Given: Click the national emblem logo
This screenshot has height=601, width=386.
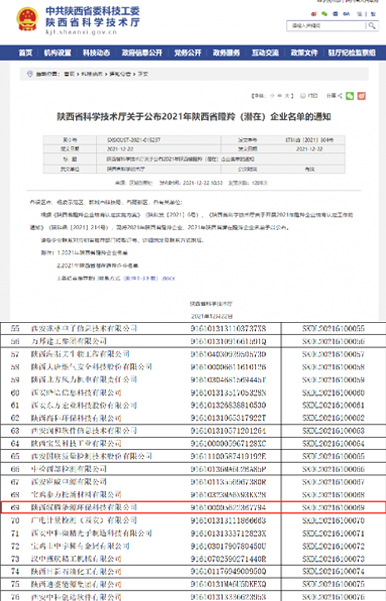Looking at the screenshot, I should click(x=27, y=19).
